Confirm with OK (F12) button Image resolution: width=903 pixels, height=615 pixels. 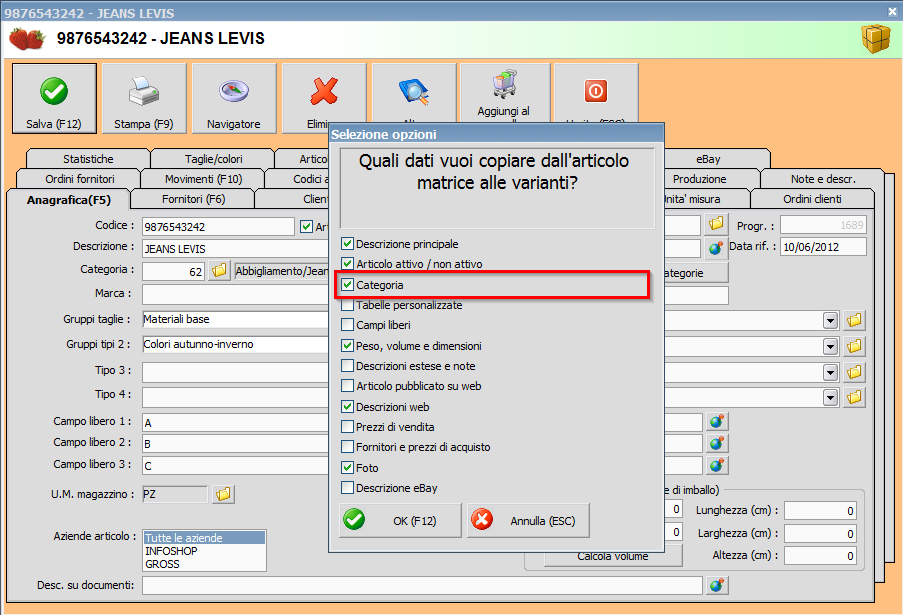click(x=400, y=521)
